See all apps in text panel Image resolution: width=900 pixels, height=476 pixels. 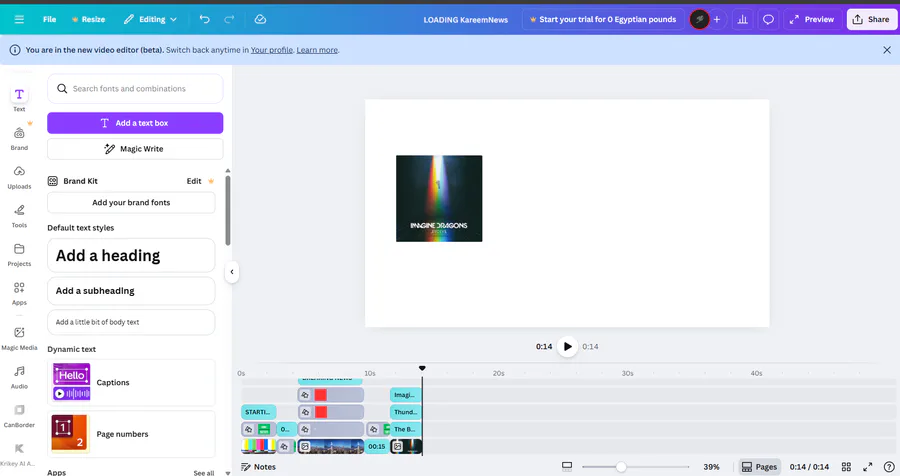coord(203,473)
